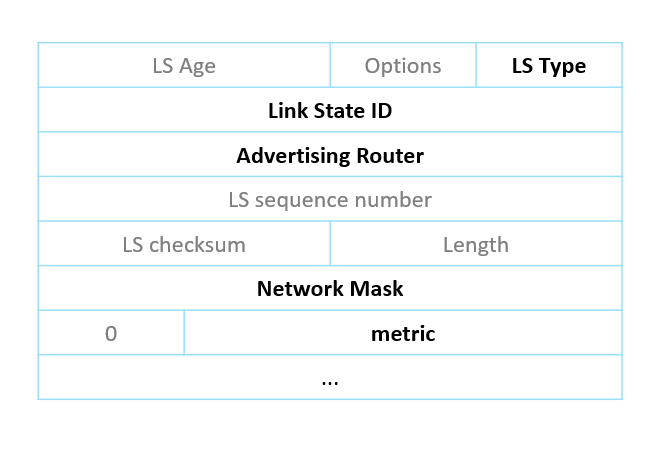This screenshot has height=464, width=655.
Task: Select the LS sequence number row
Action: click(330, 199)
